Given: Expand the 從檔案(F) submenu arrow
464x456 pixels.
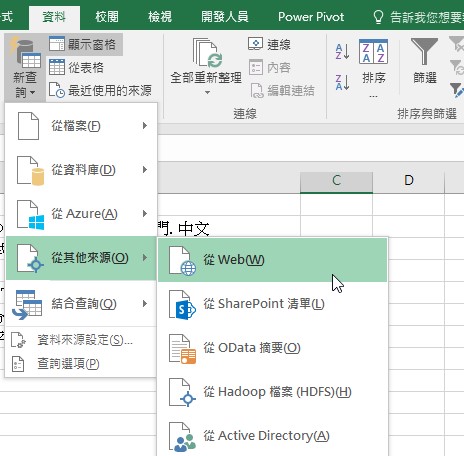Looking at the screenshot, I should (145, 126).
